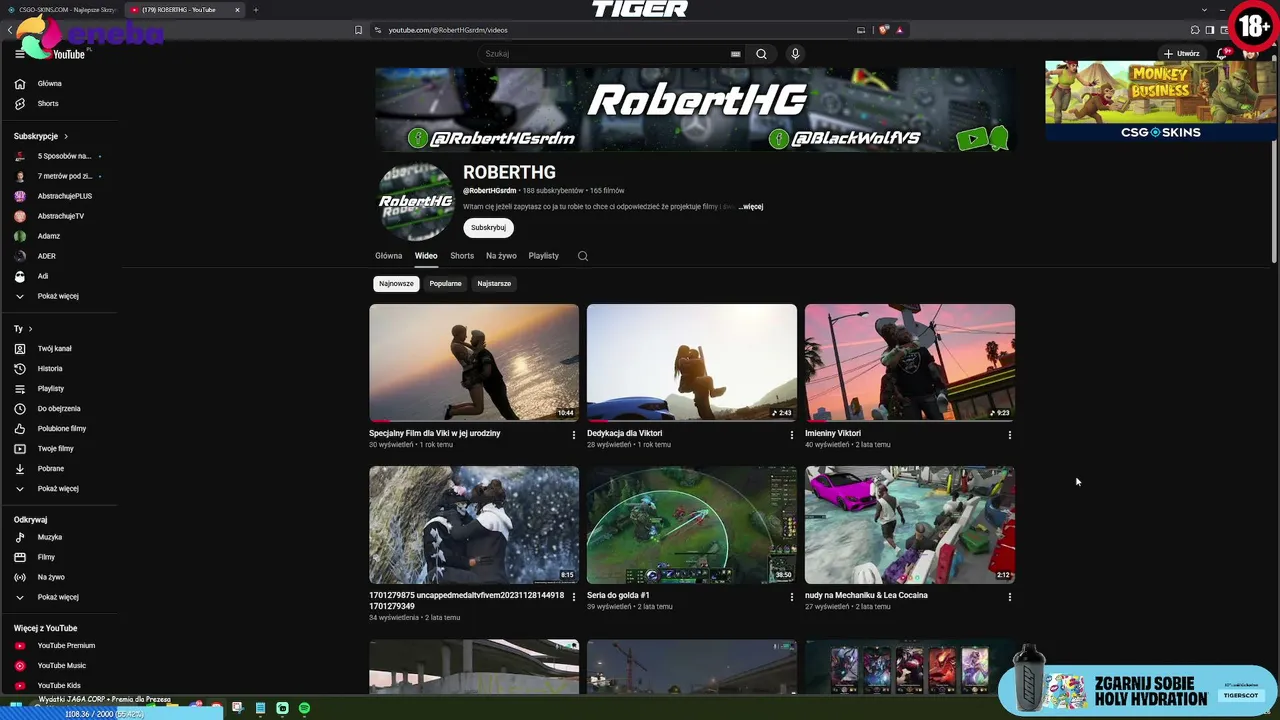Play 'Imieniny Viktori' video thumbnail

point(910,363)
